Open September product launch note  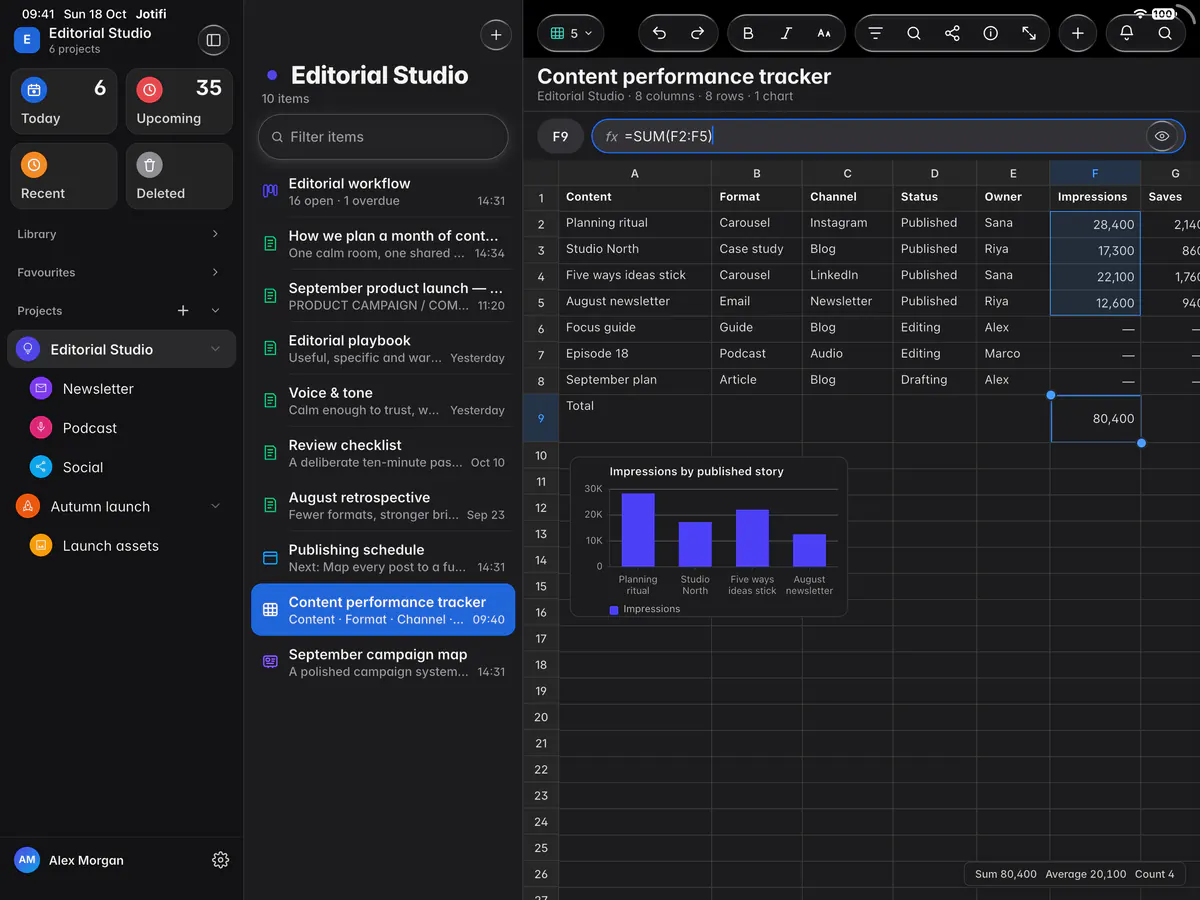[x=383, y=296]
